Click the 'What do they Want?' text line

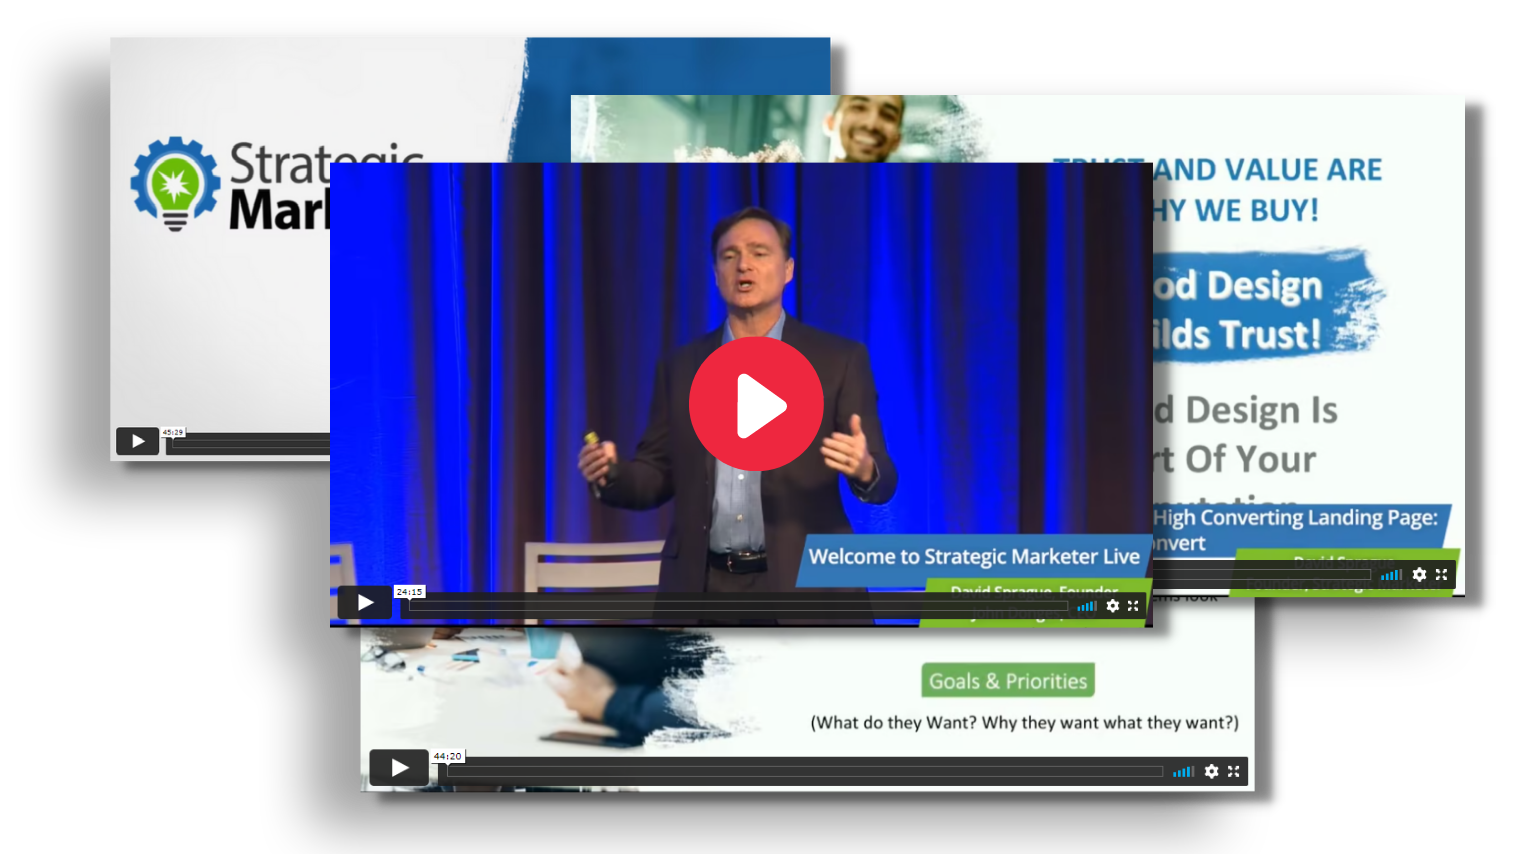coord(1024,723)
